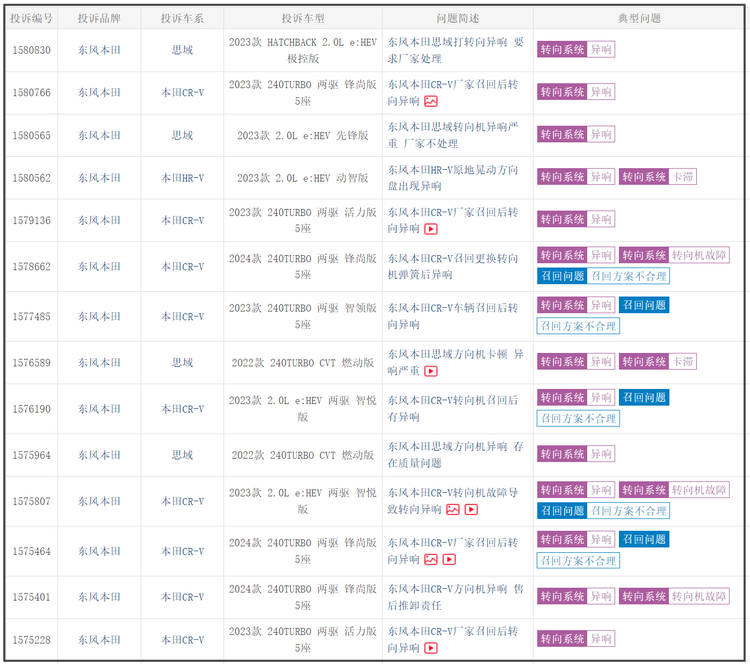
Task: Open the video icon in complaint 1576589 row
Action: coord(431,371)
